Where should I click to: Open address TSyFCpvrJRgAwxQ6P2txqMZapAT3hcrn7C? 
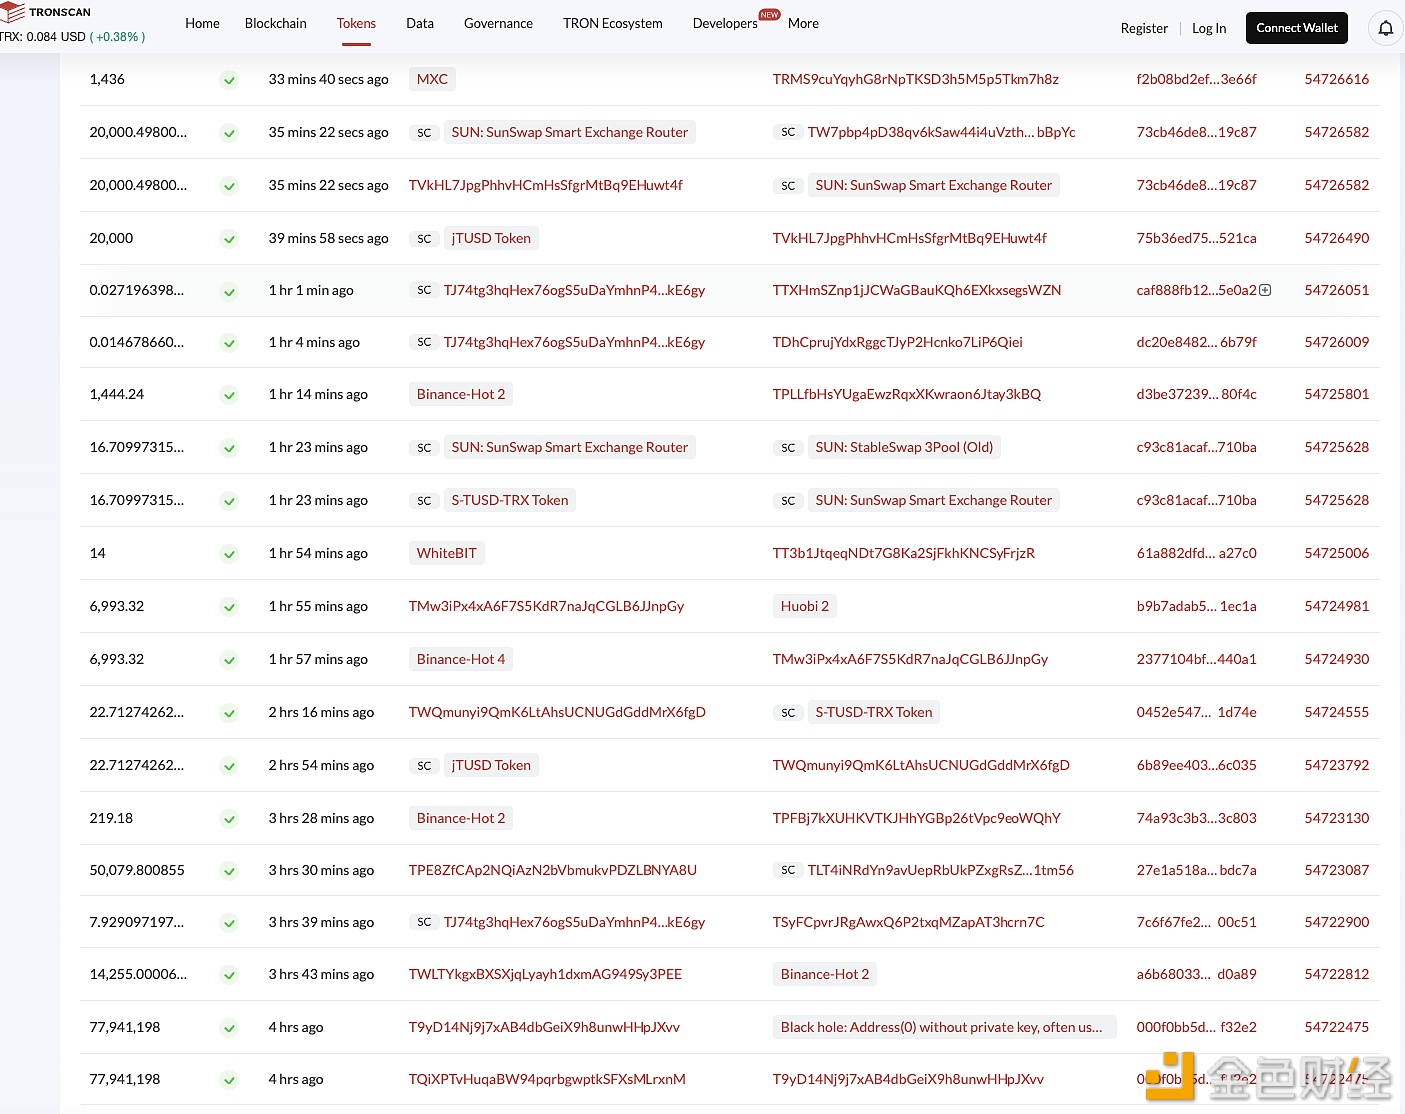908,922
